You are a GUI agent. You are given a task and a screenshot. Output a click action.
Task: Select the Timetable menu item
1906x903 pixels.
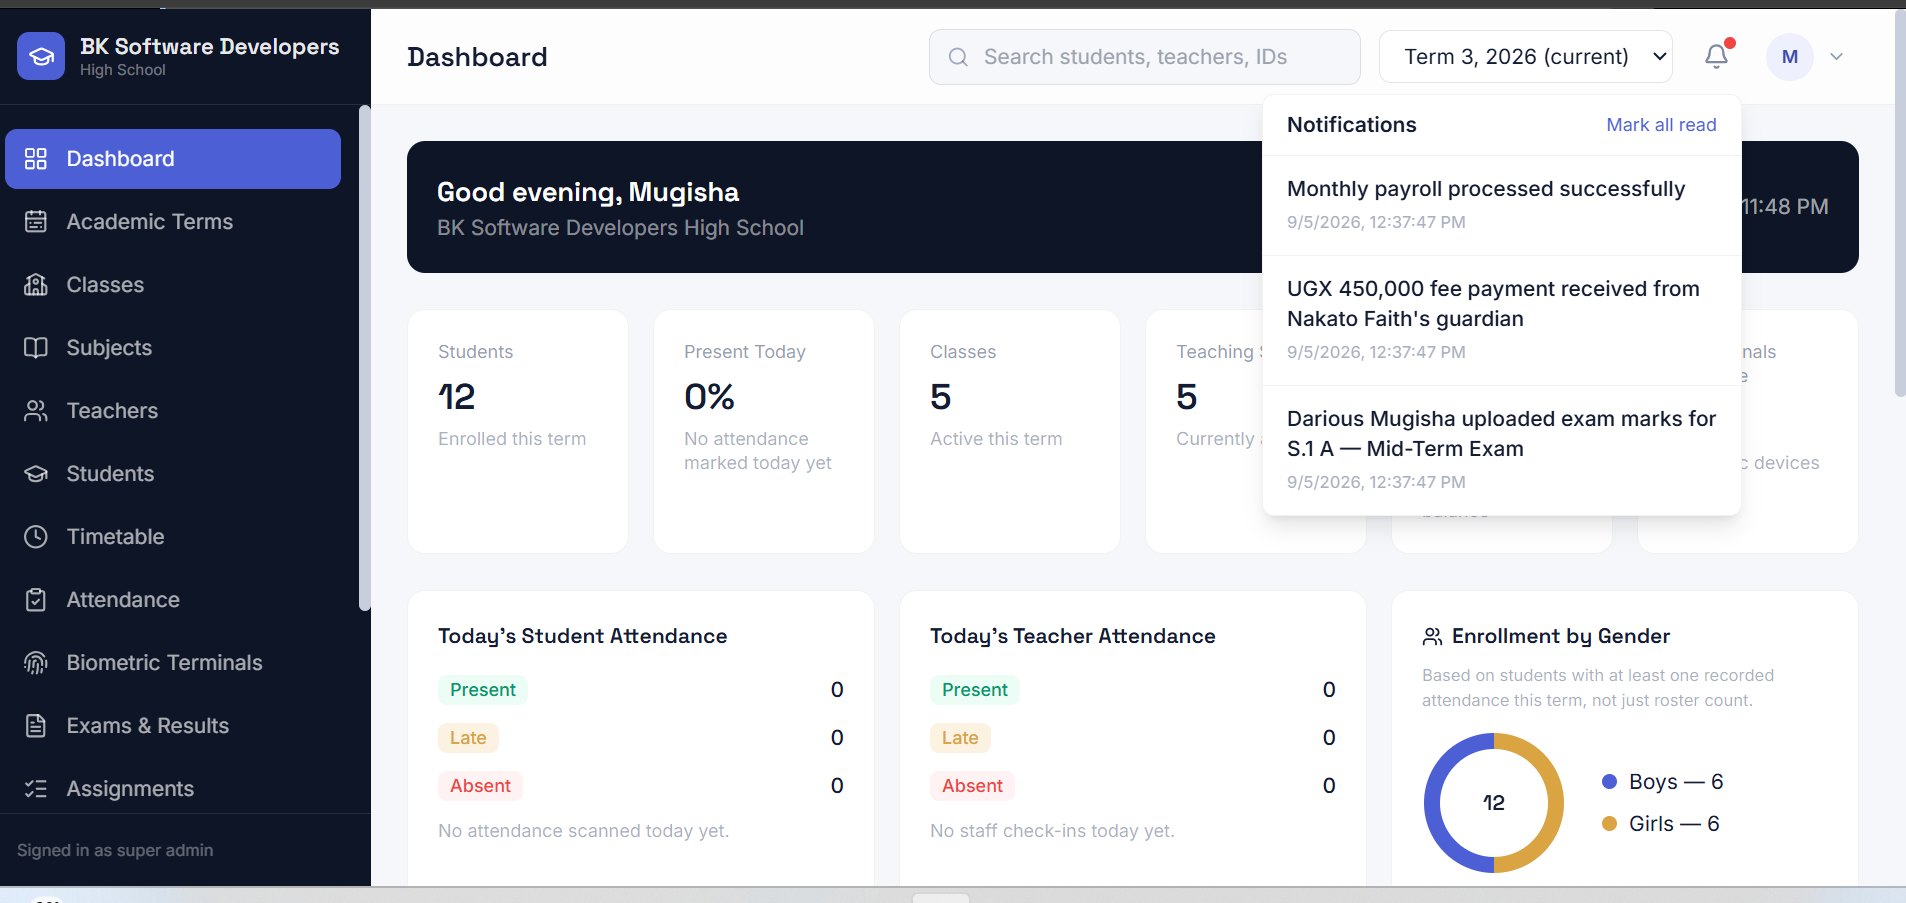coord(173,537)
